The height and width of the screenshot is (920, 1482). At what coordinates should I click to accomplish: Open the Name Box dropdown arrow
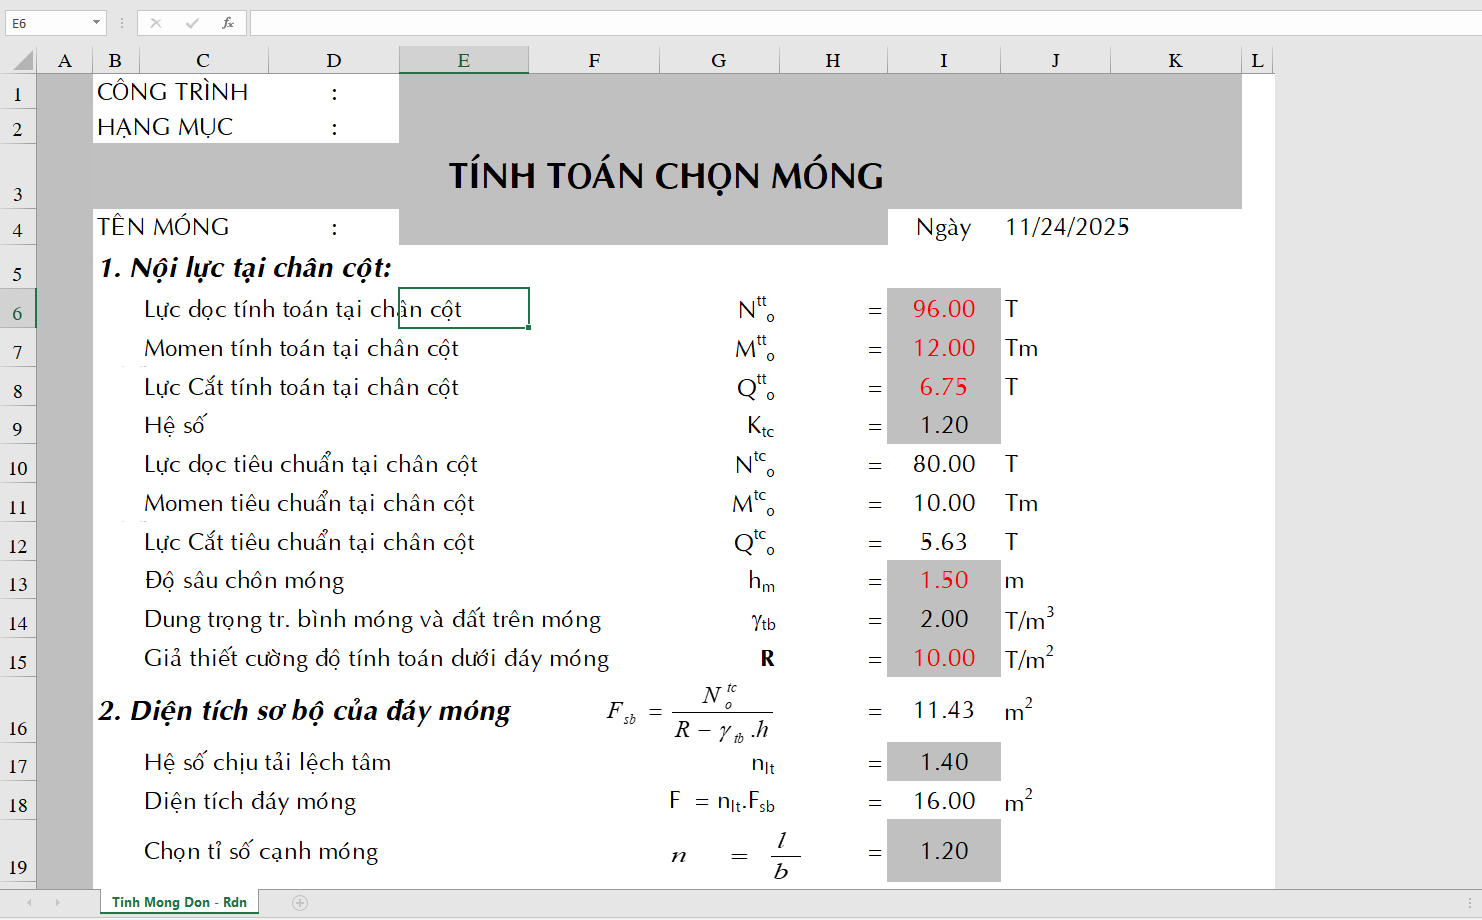click(96, 23)
